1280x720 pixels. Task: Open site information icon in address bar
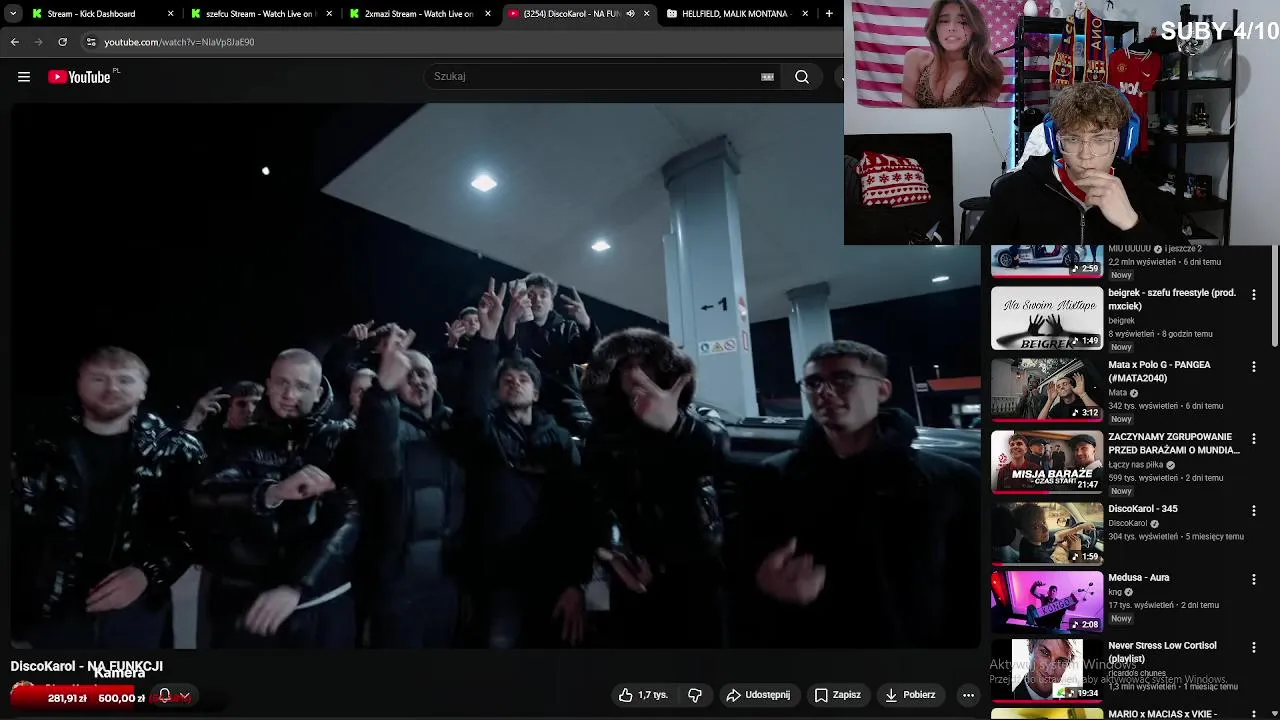[x=91, y=42]
